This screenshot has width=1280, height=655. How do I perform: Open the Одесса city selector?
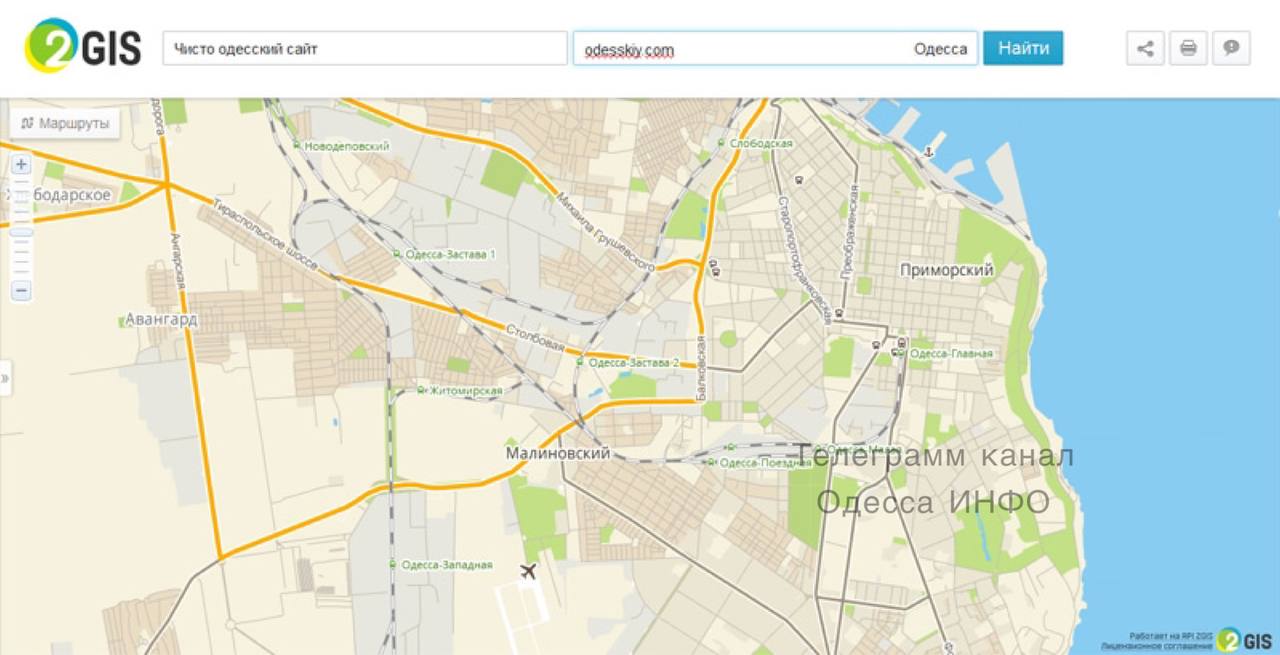point(940,49)
